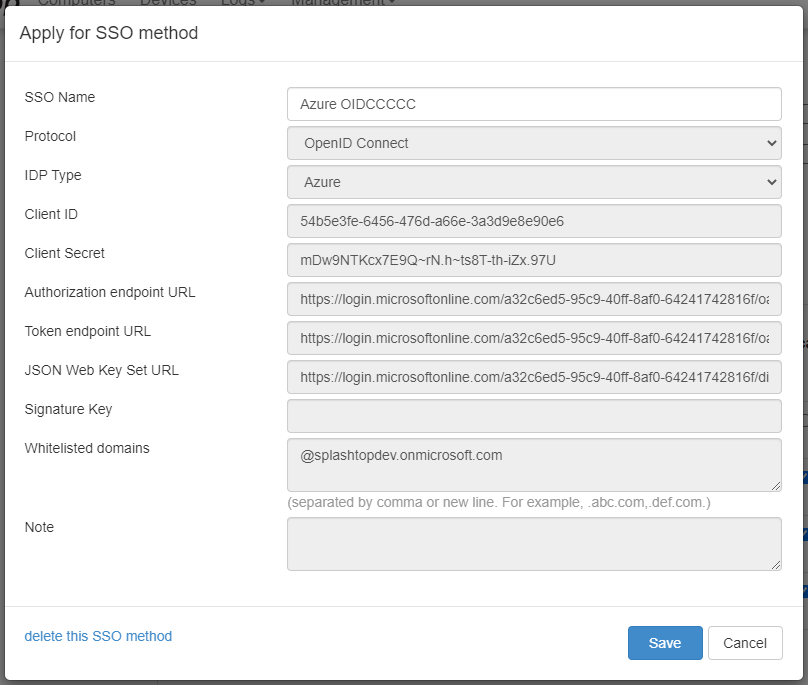Click the Note field resize handle
This screenshot has width=808, height=685.
click(x=776, y=565)
